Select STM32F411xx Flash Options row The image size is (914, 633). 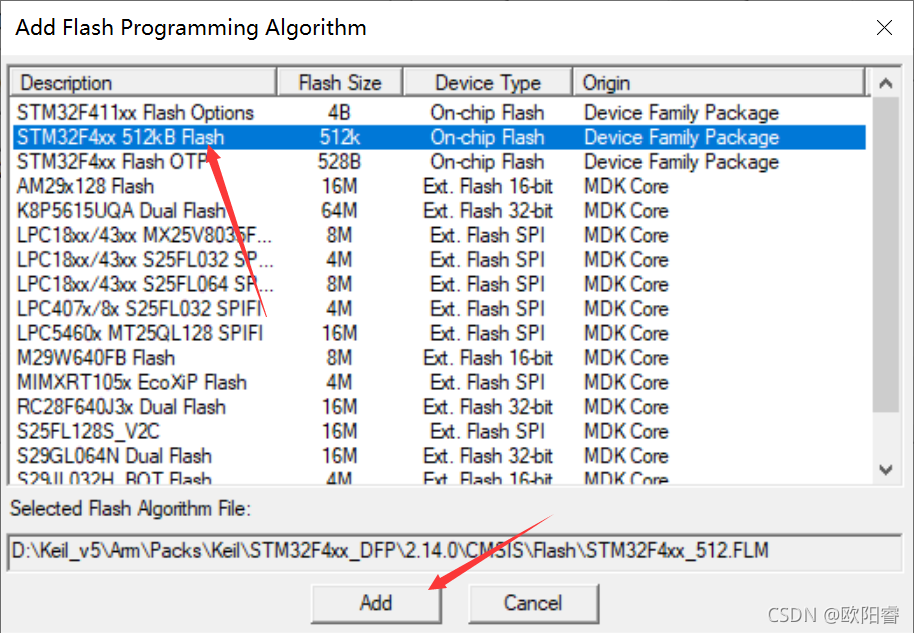pos(439,112)
